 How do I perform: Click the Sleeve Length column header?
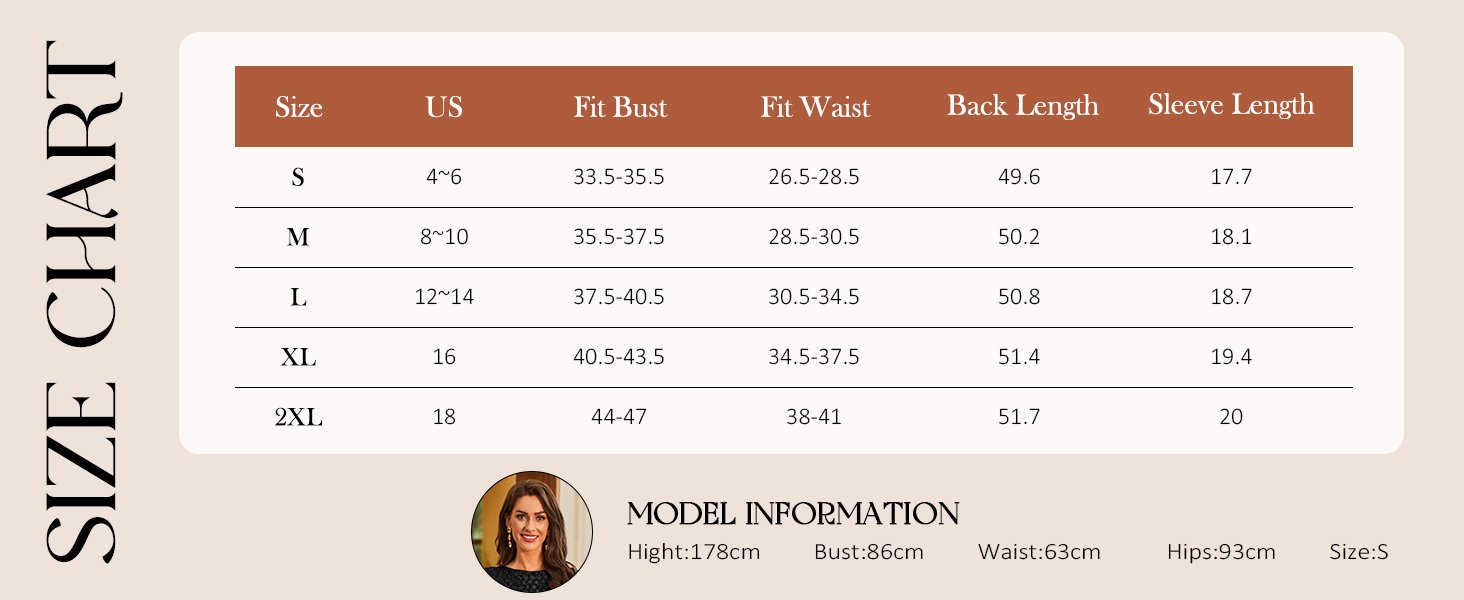(x=1231, y=105)
